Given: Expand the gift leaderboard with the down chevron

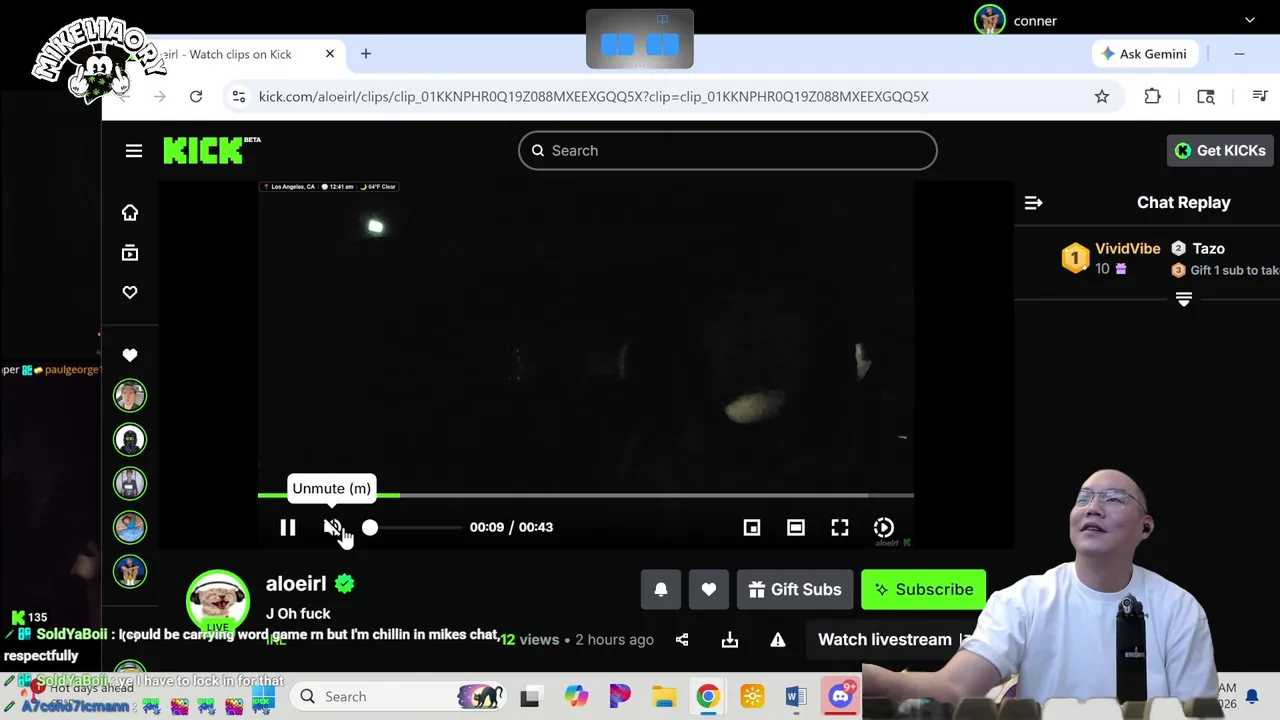Looking at the screenshot, I should [1184, 300].
